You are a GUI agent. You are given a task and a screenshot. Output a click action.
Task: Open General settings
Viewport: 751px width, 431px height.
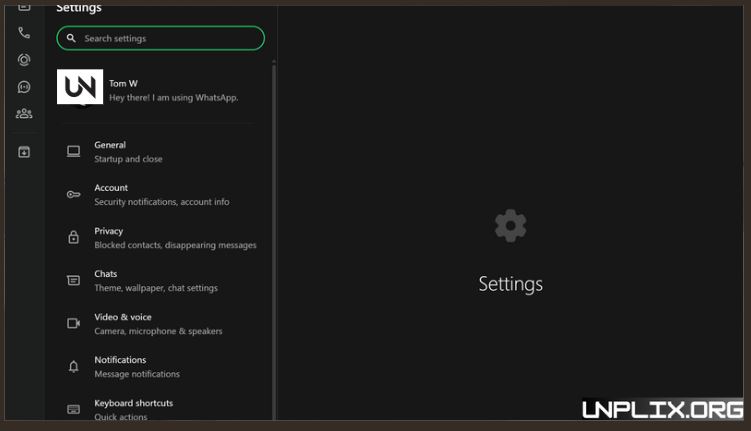[160, 152]
